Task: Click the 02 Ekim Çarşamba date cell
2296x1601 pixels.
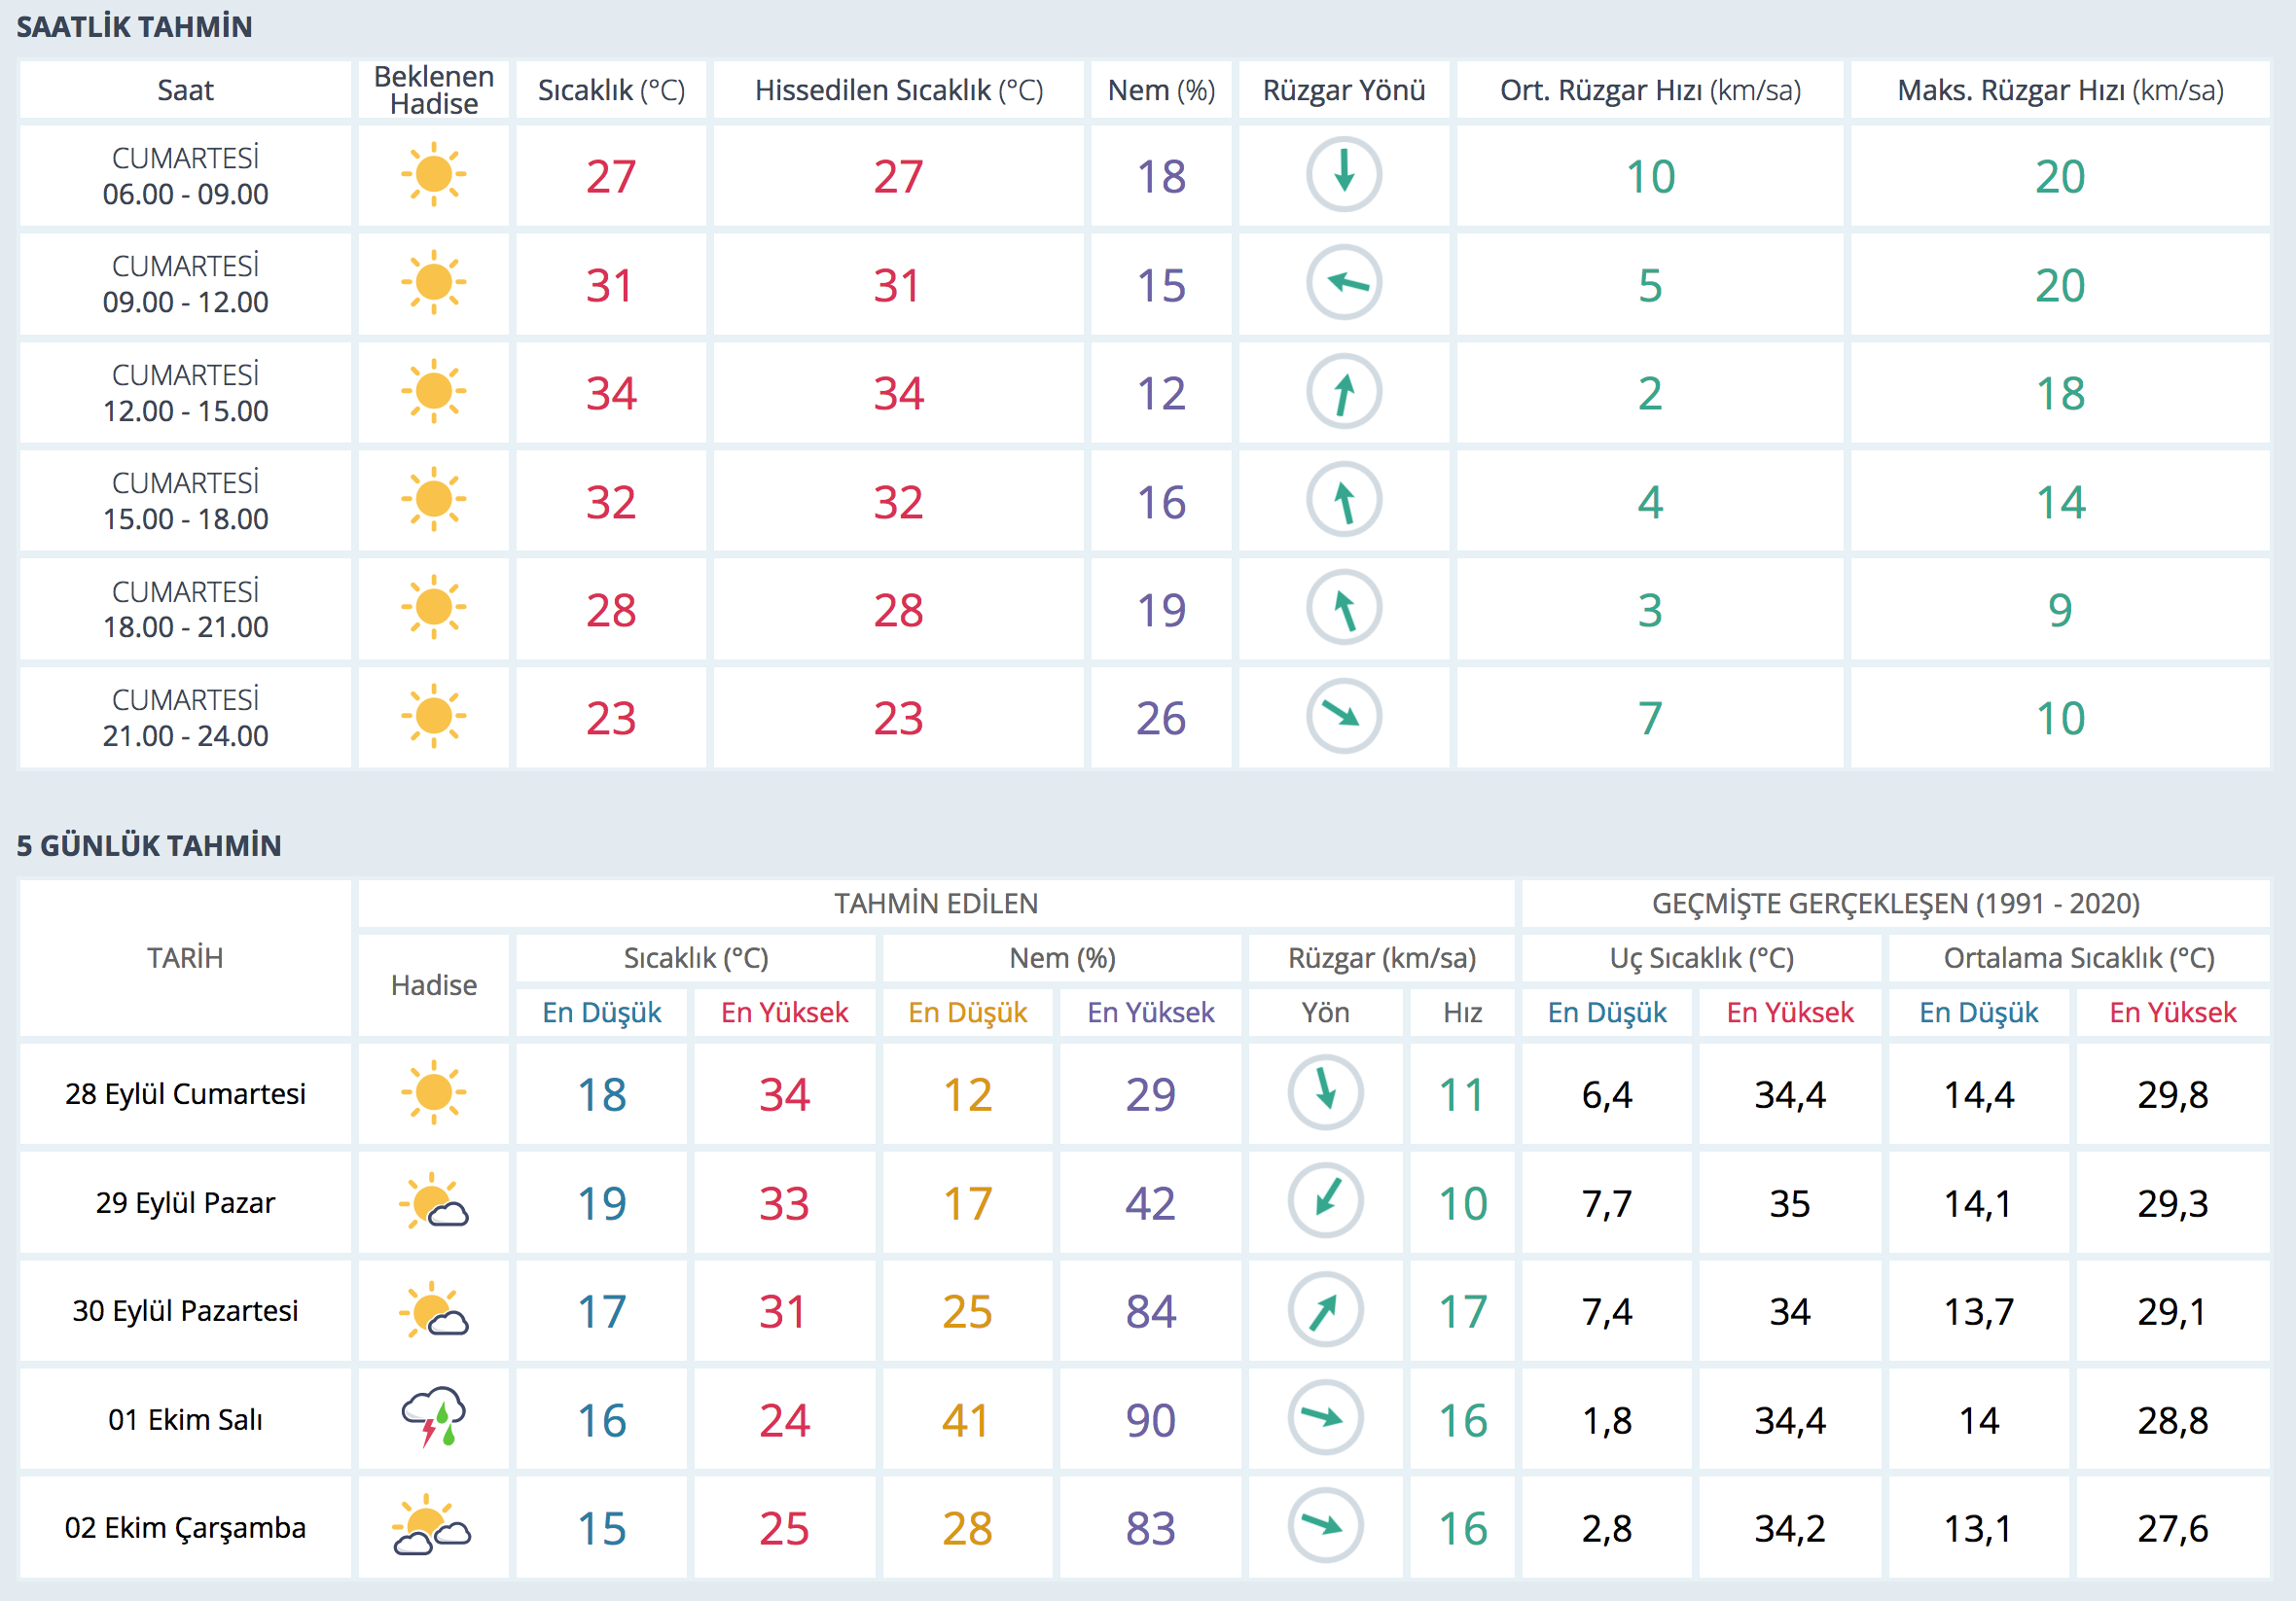Action: point(185,1527)
